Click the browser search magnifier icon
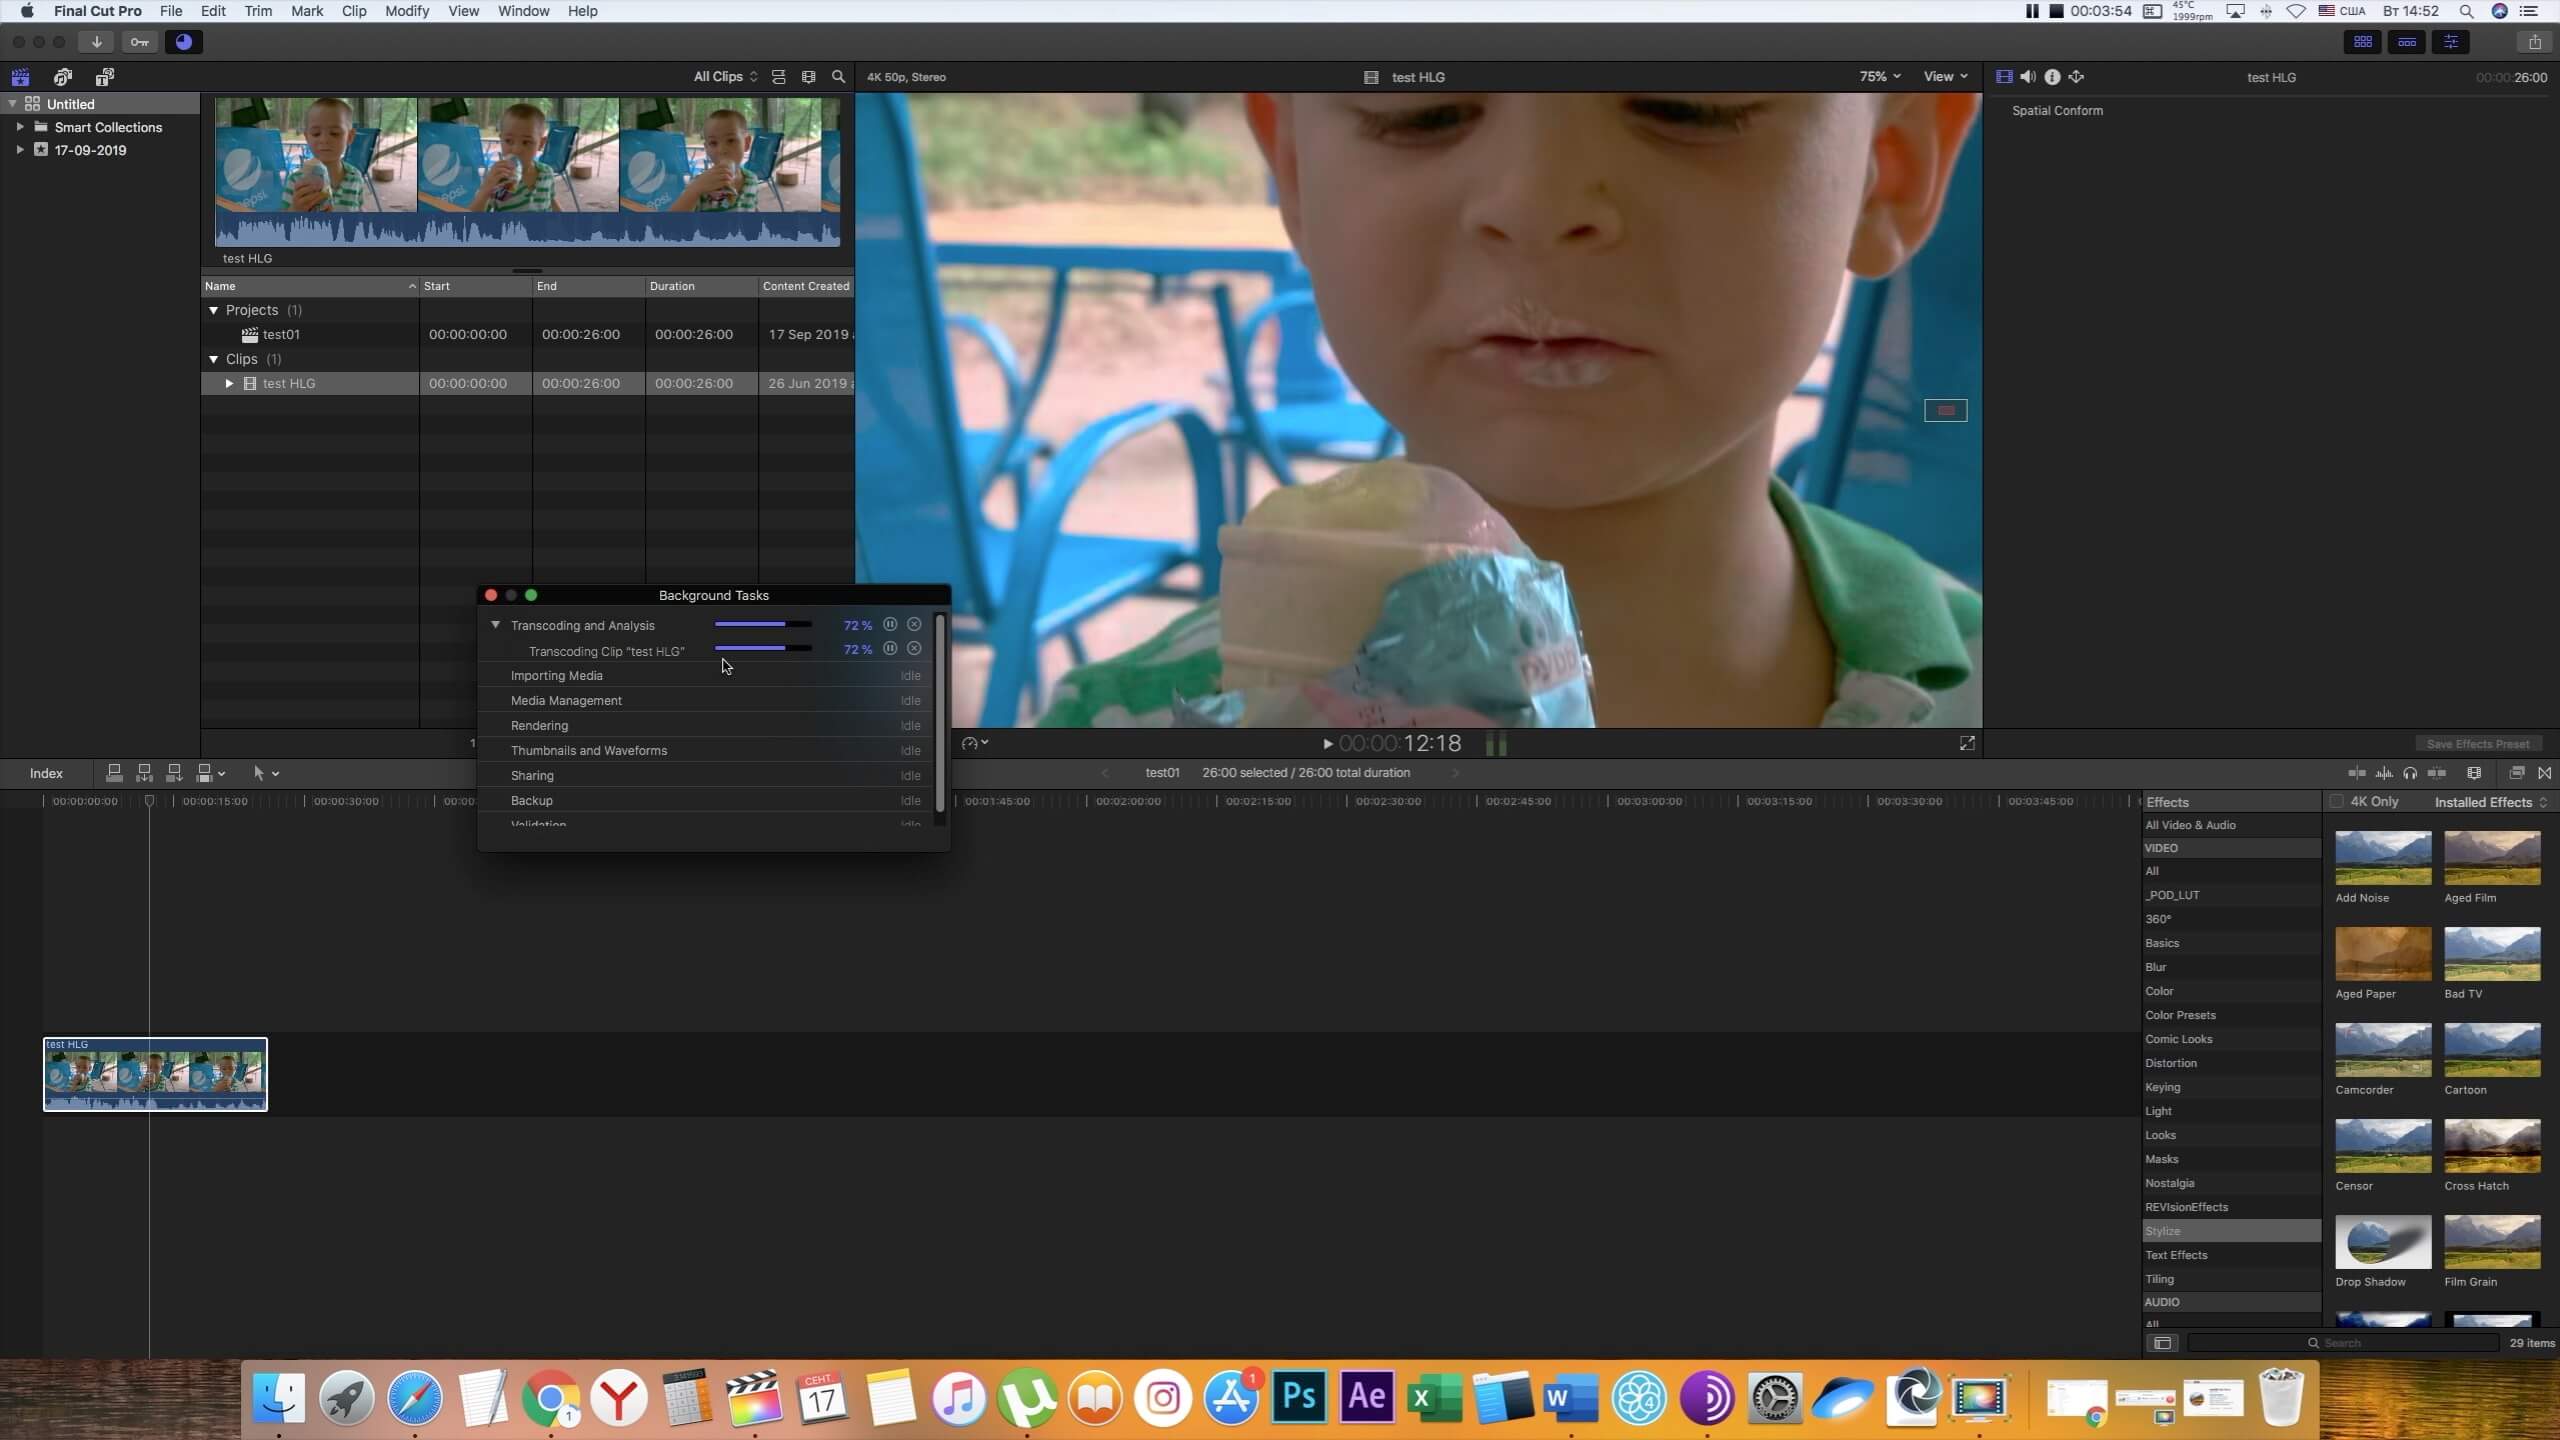2560x1440 pixels. (839, 77)
